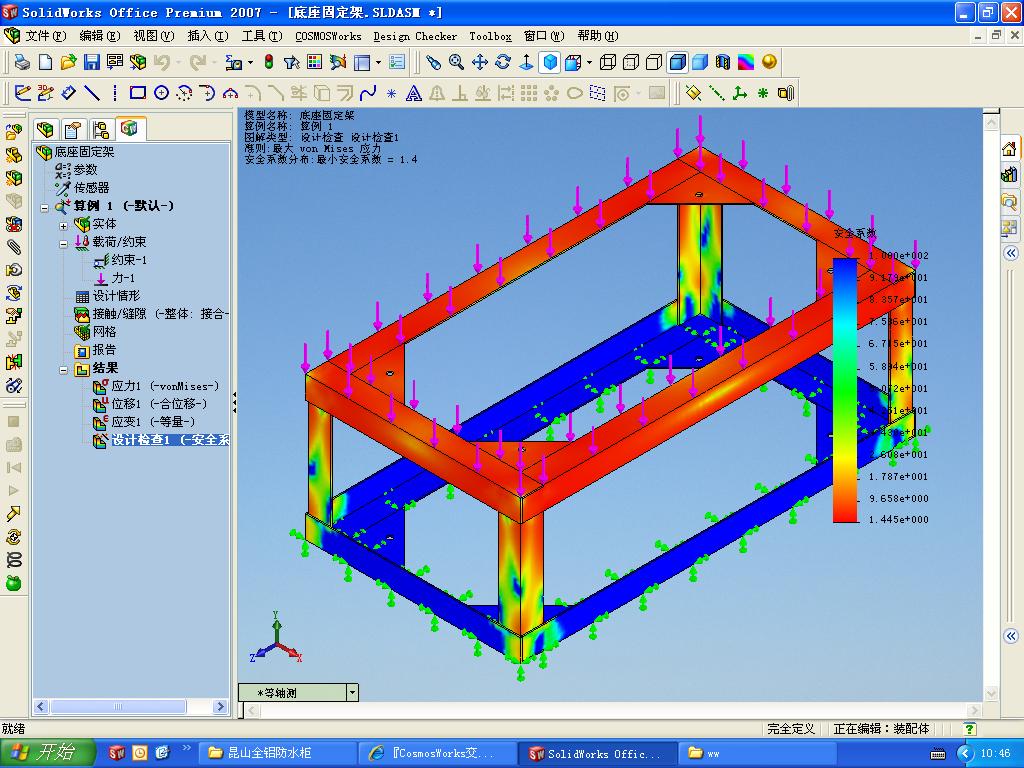Toggle Shaded With Edges display mode
Viewport: 1024px width, 768px height.
tap(678, 62)
